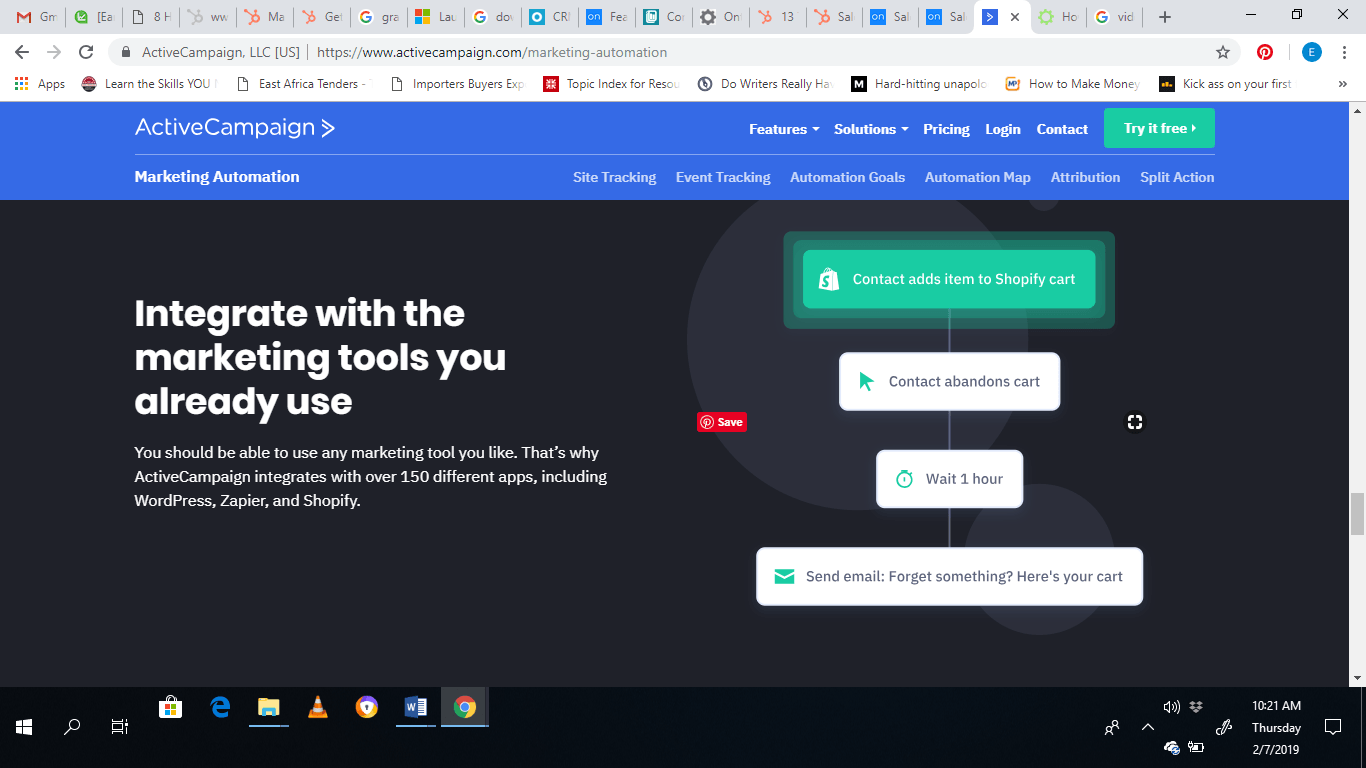Open the volume control in the system tray
Viewport: 1366px width, 768px height.
[x=1172, y=707]
